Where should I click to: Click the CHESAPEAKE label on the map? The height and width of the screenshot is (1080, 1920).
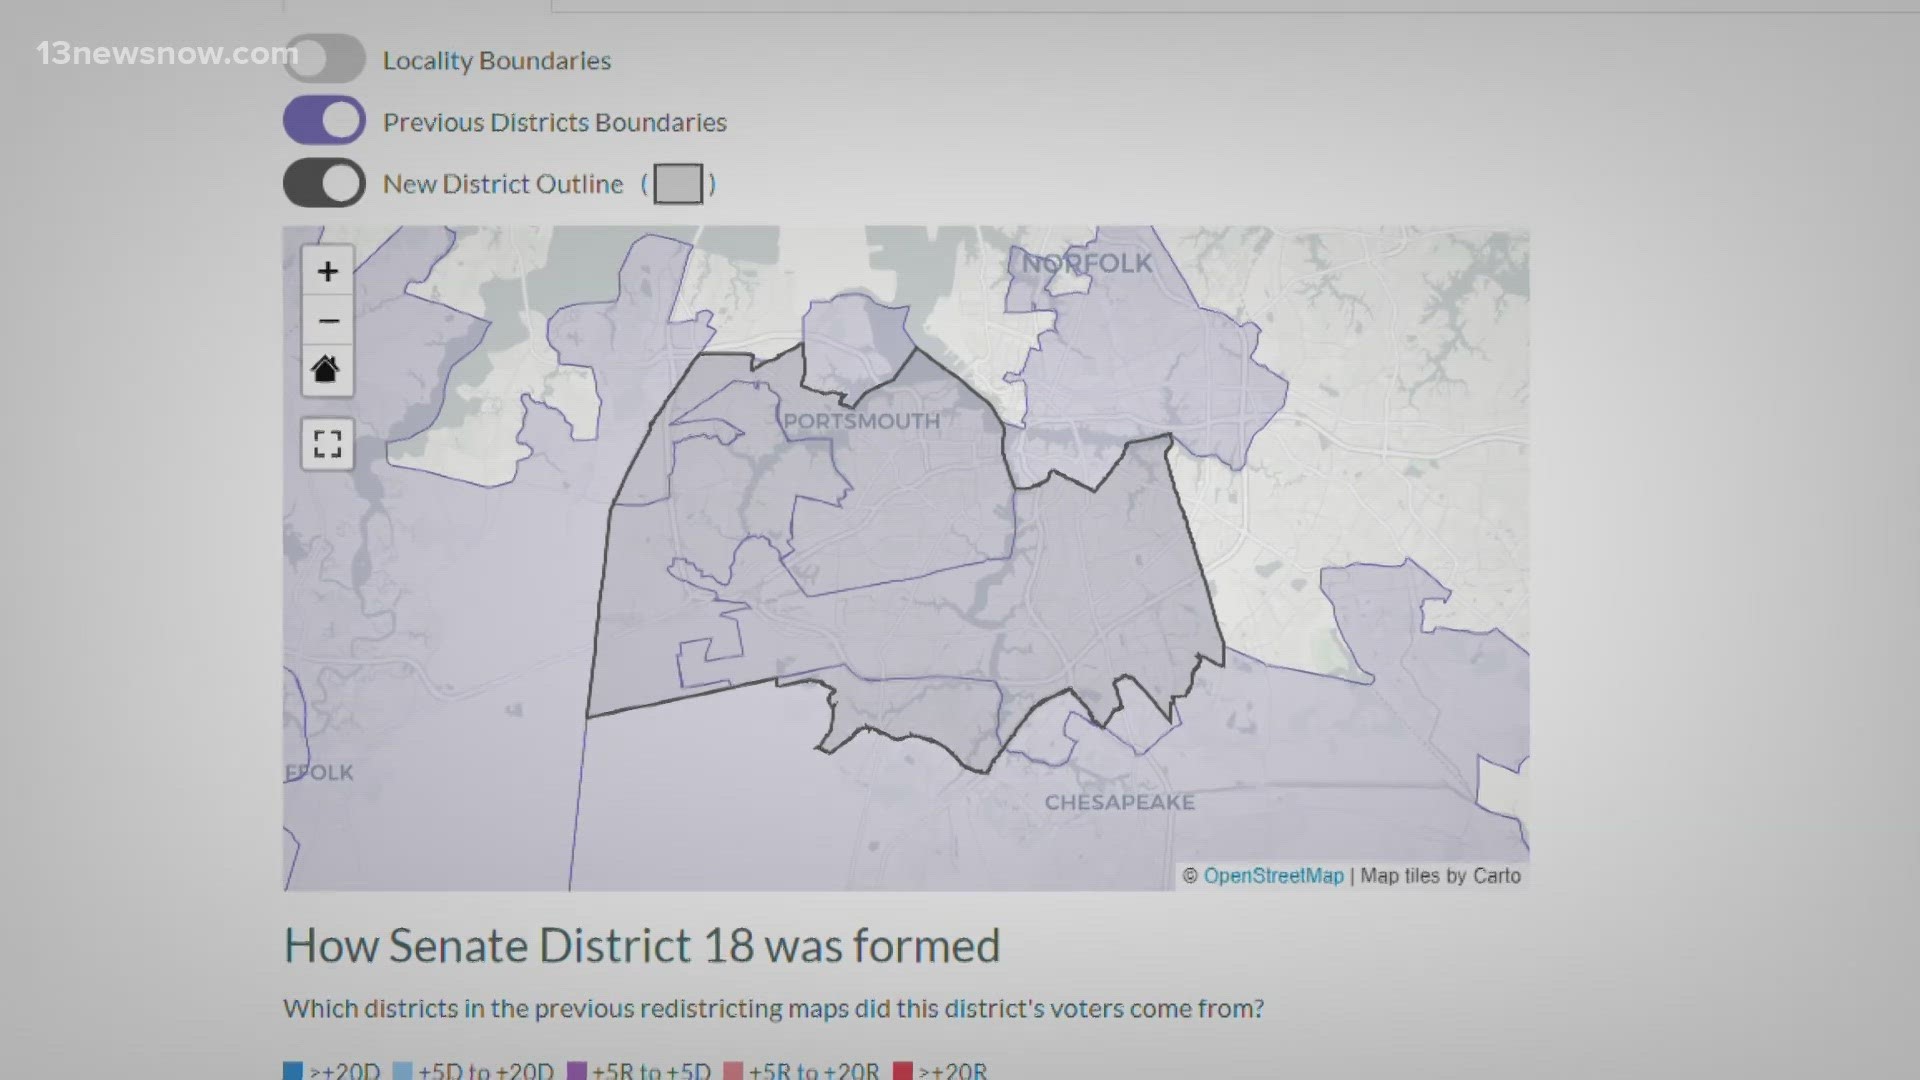tap(1120, 802)
